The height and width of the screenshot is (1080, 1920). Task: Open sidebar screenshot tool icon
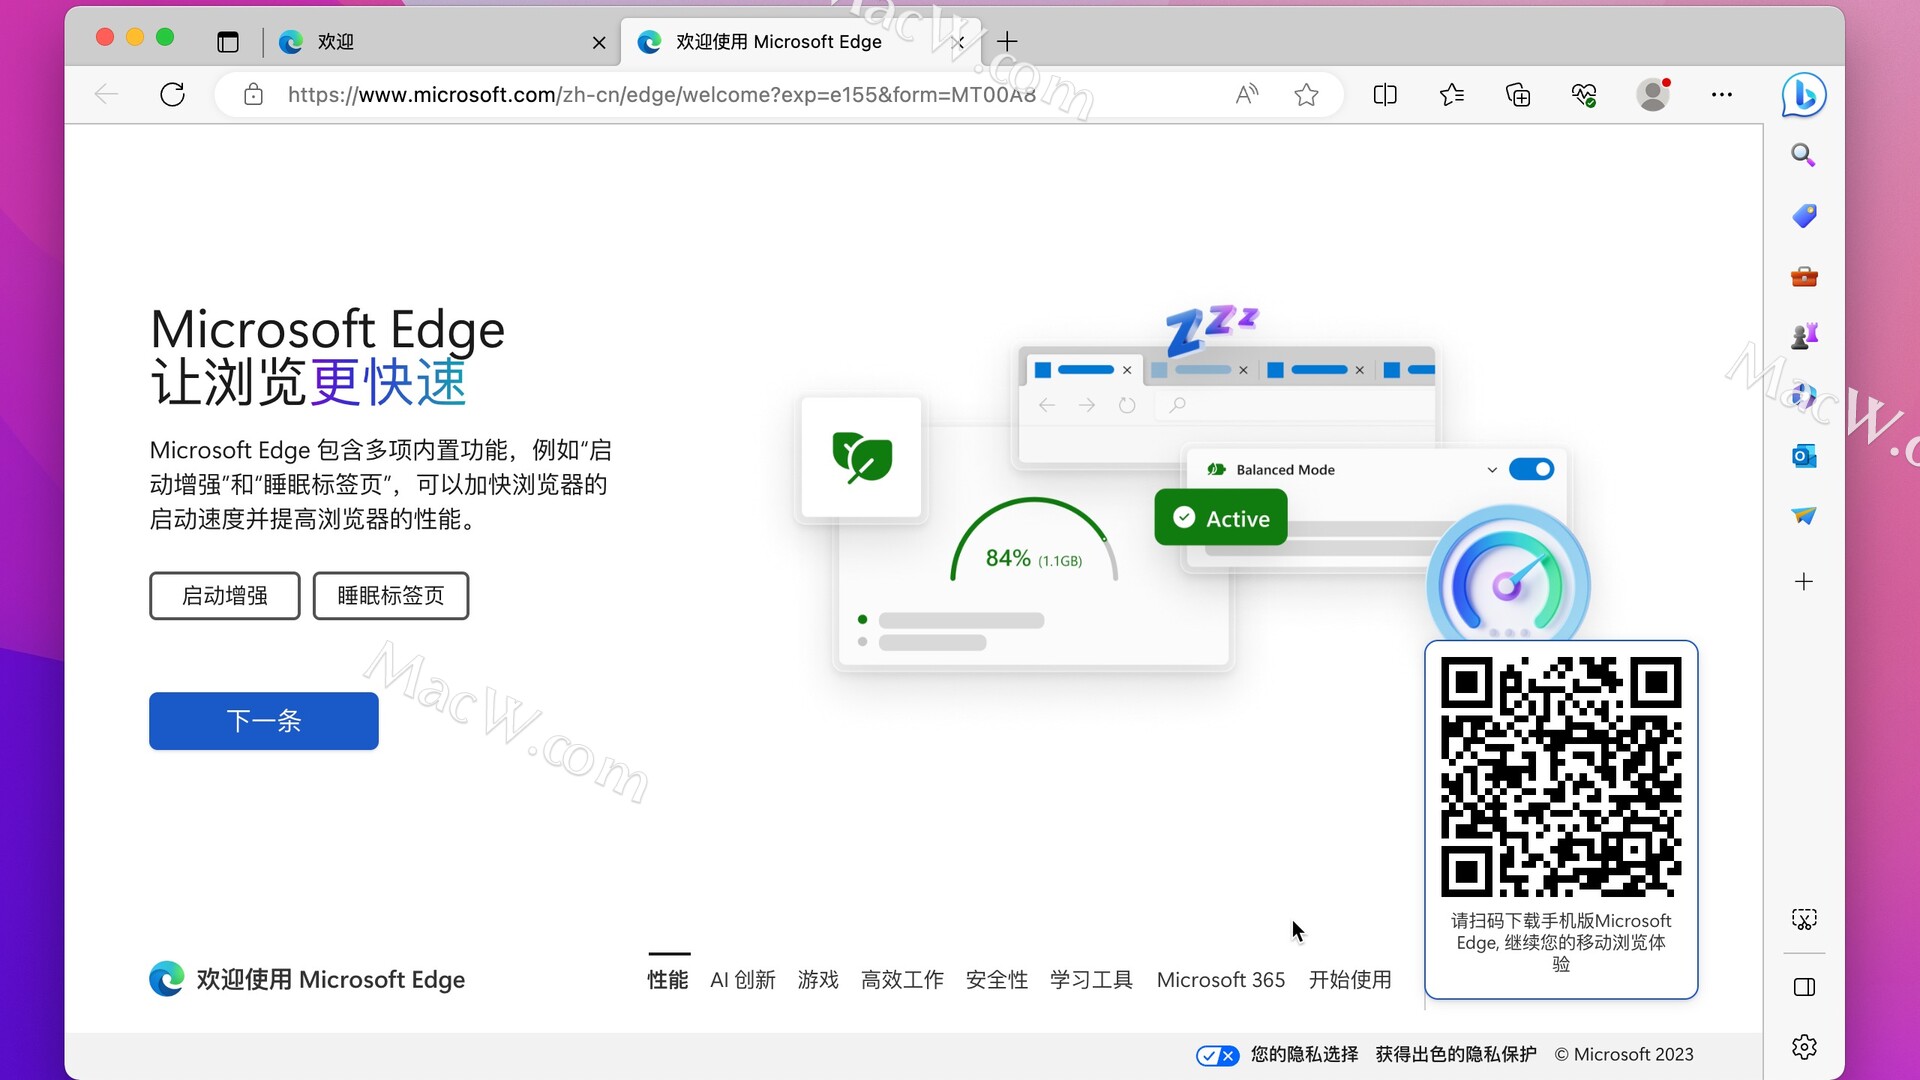(x=1804, y=920)
